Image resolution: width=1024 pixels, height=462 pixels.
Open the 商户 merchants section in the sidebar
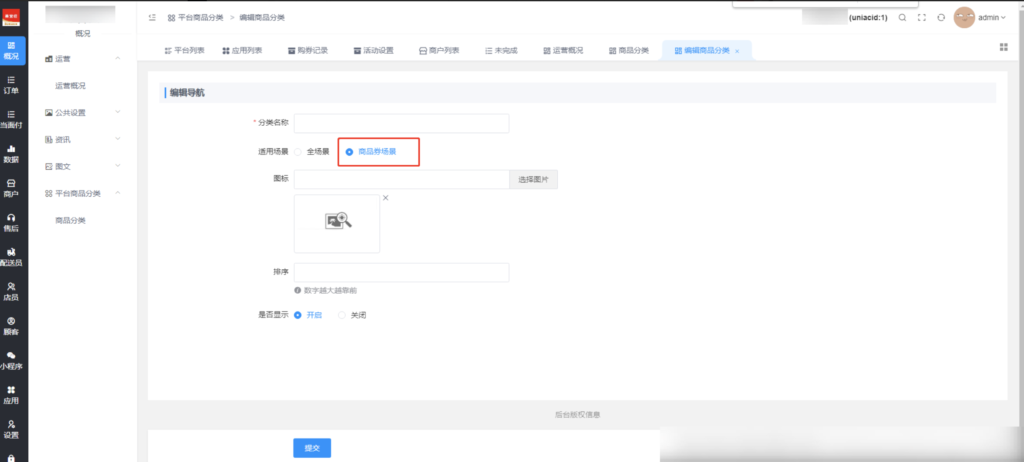click(x=12, y=189)
